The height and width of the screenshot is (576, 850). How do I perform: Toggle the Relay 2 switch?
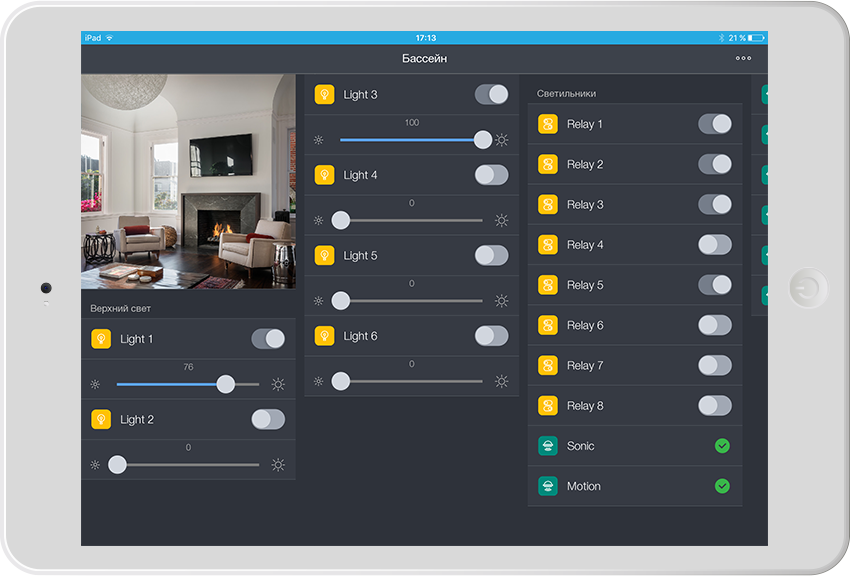pos(715,164)
